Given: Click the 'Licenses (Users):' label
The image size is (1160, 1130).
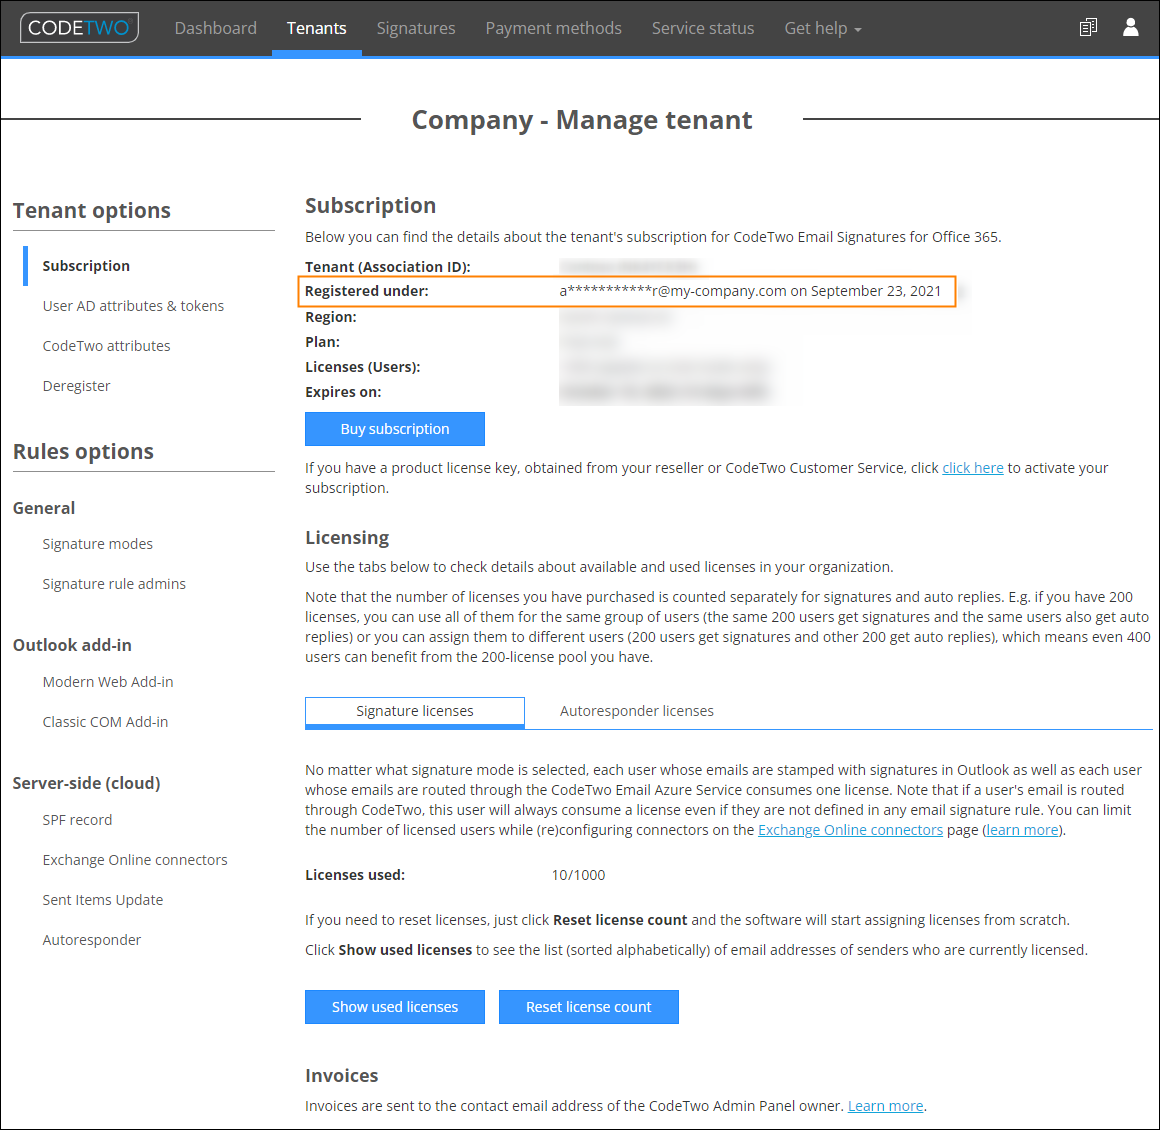Looking at the screenshot, I should (x=362, y=368).
